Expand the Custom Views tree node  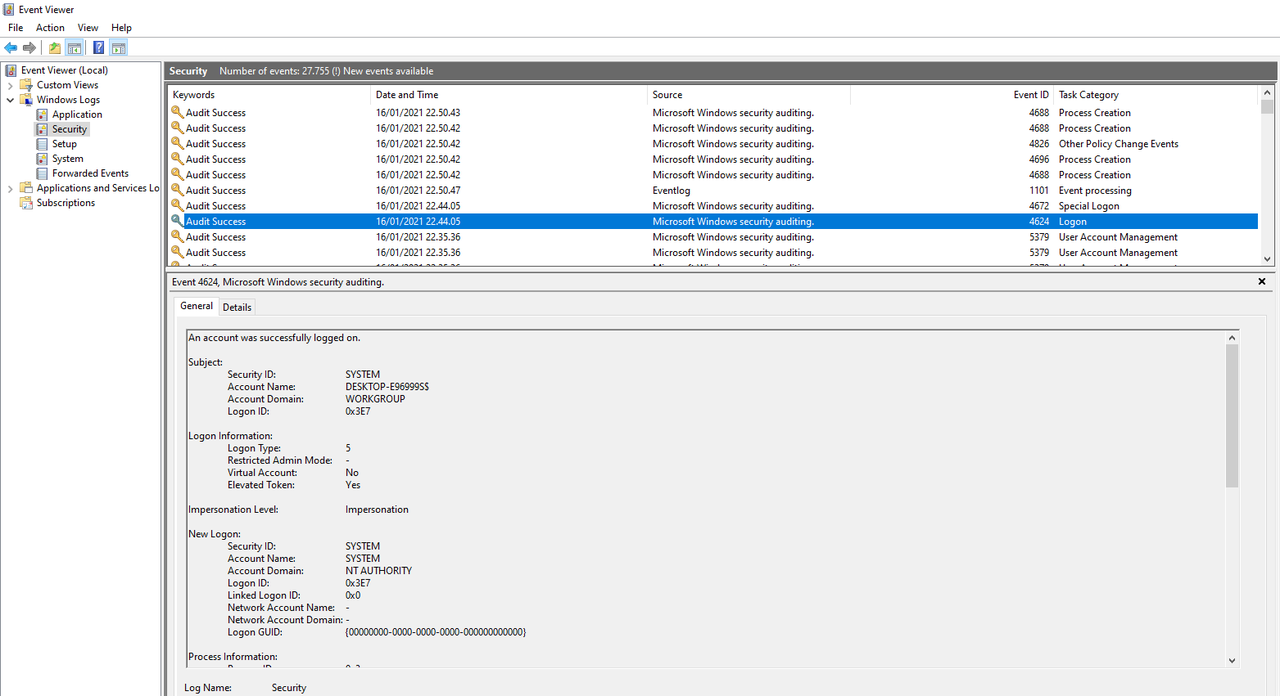pyautogui.click(x=10, y=85)
